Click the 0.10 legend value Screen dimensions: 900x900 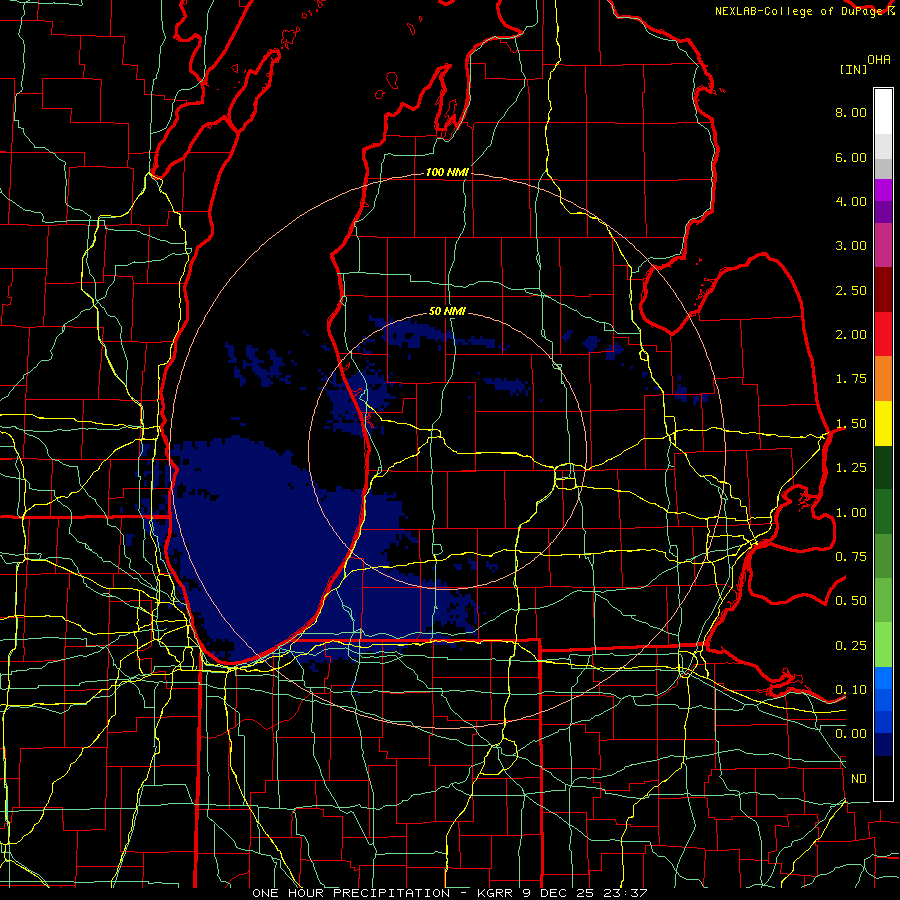coord(851,690)
